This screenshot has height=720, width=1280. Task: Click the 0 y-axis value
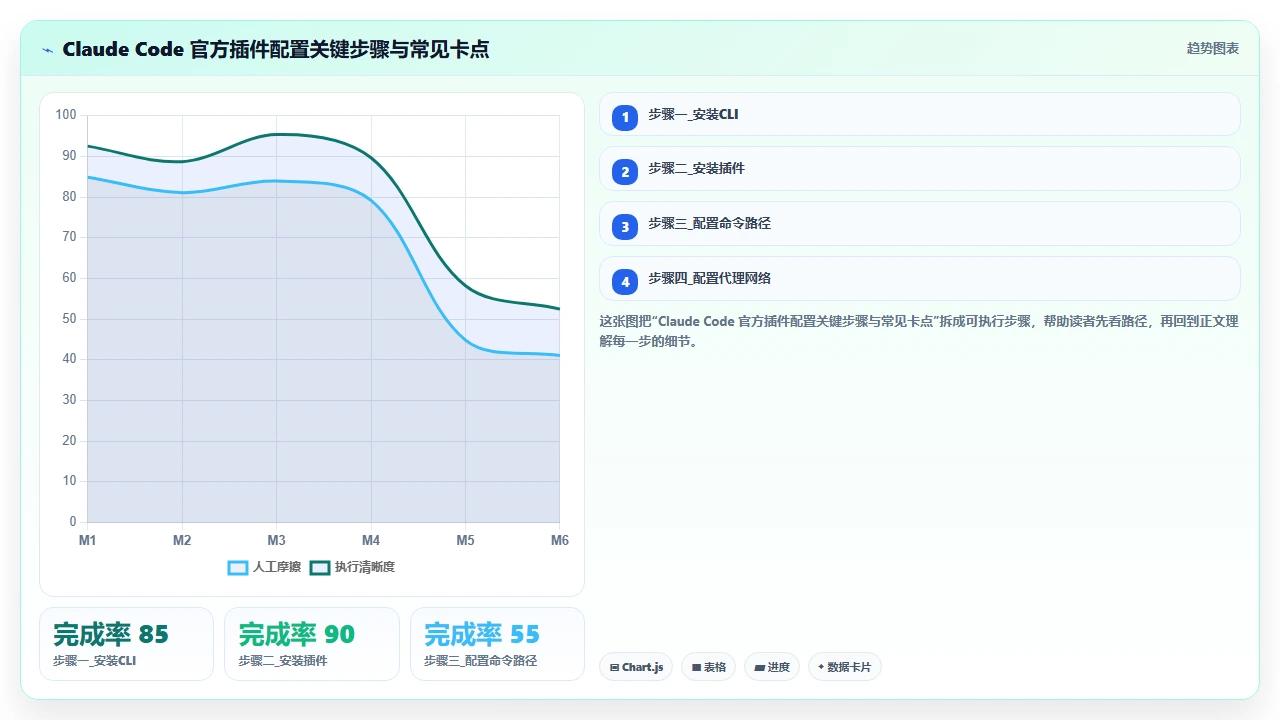[x=73, y=522]
